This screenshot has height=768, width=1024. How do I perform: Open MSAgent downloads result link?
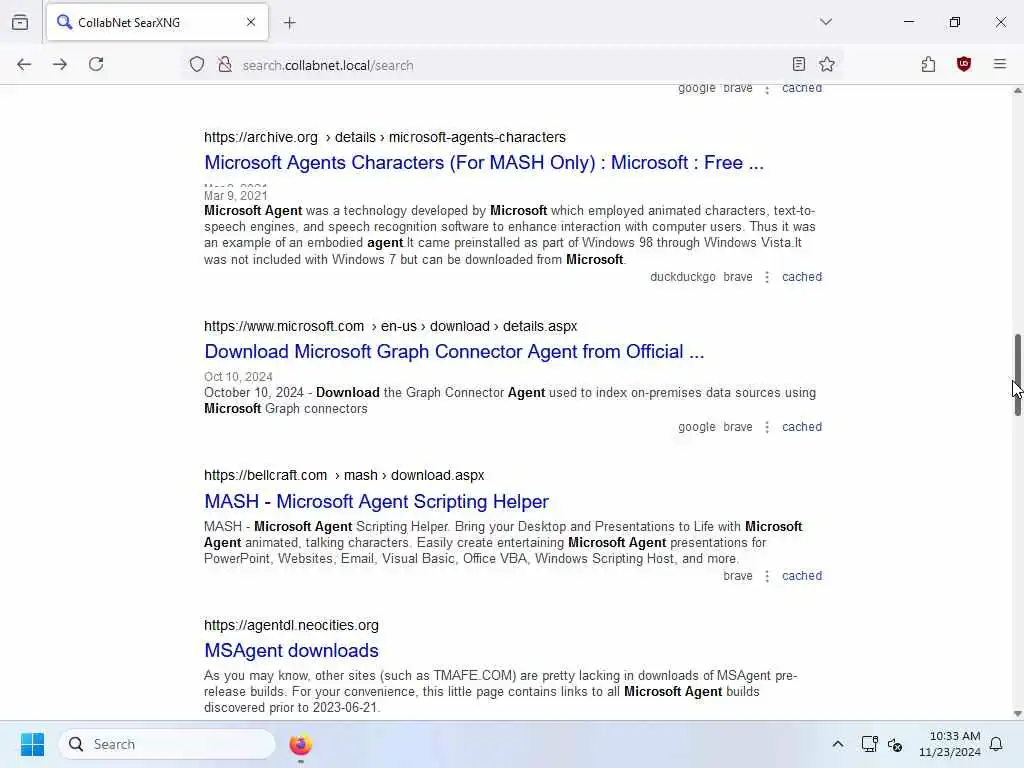(x=291, y=650)
